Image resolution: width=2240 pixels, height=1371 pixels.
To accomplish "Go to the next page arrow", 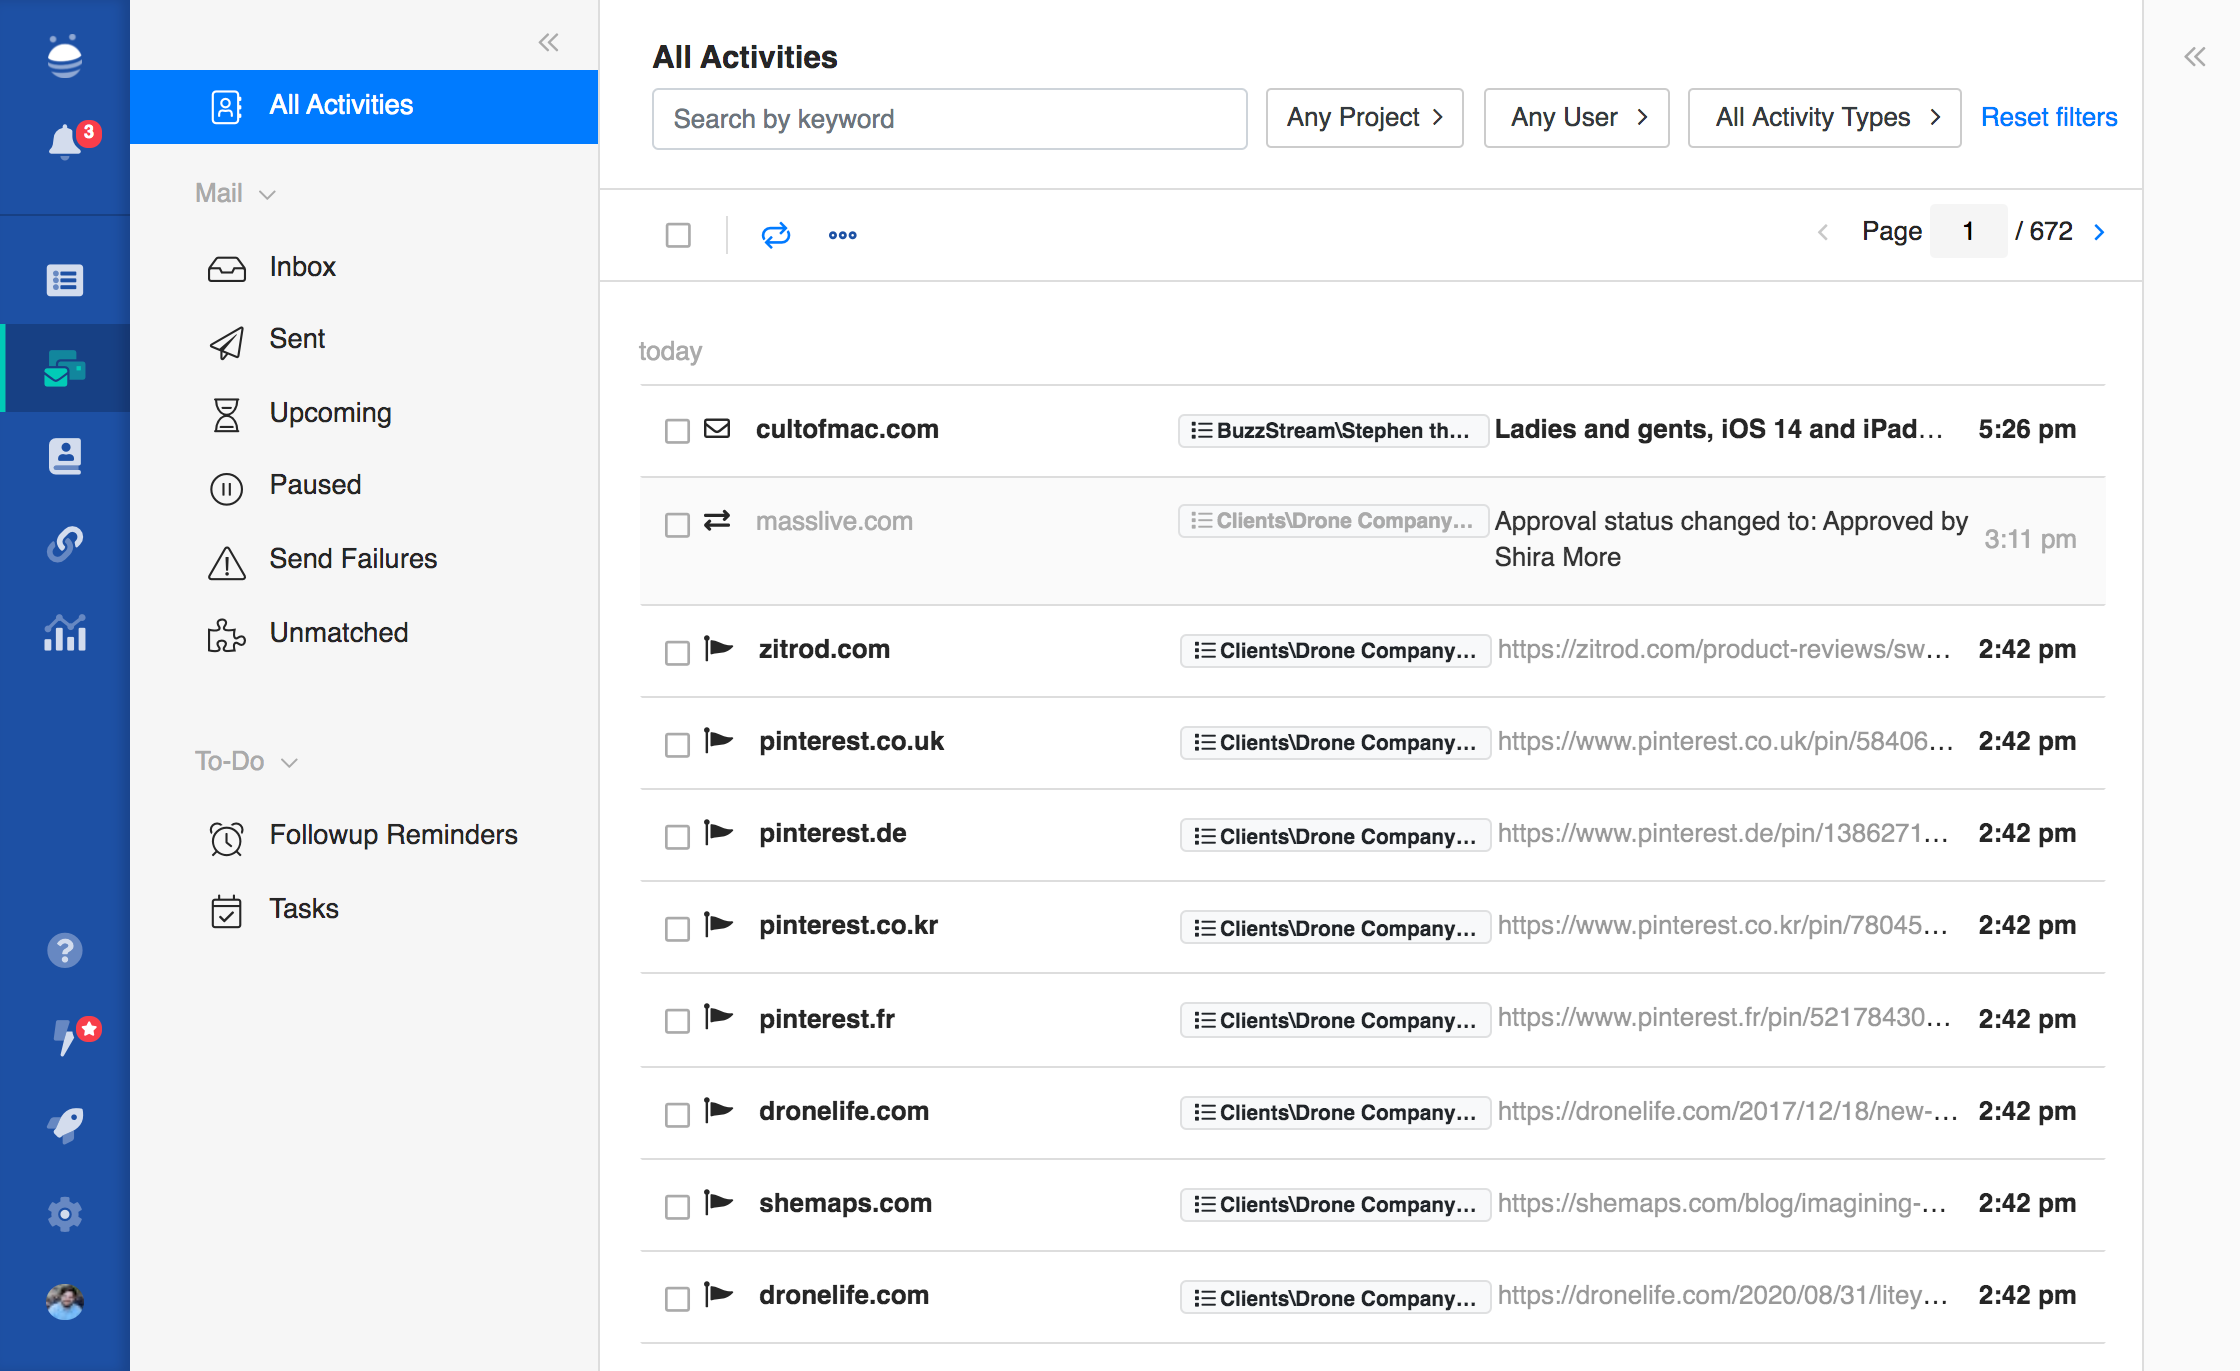I will pyautogui.click(x=2099, y=232).
